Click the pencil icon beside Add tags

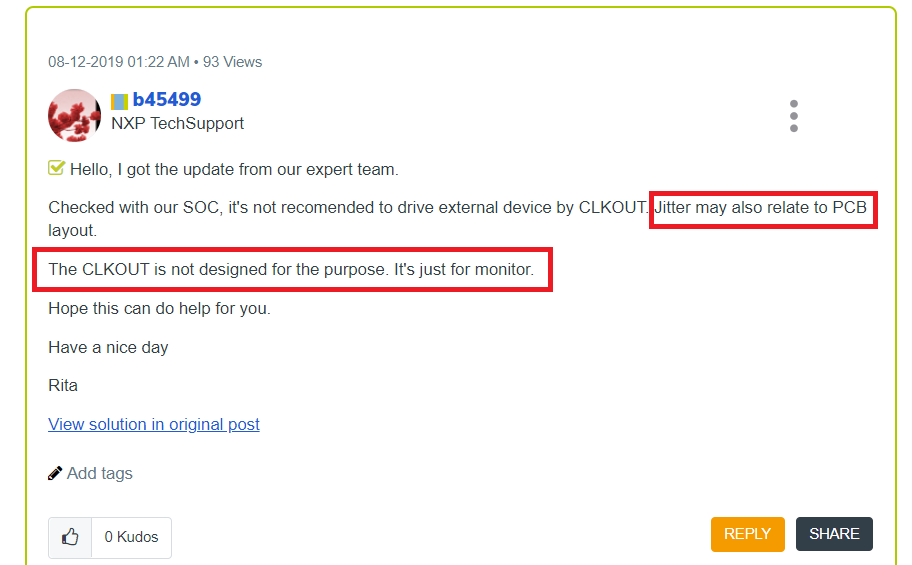(56, 473)
